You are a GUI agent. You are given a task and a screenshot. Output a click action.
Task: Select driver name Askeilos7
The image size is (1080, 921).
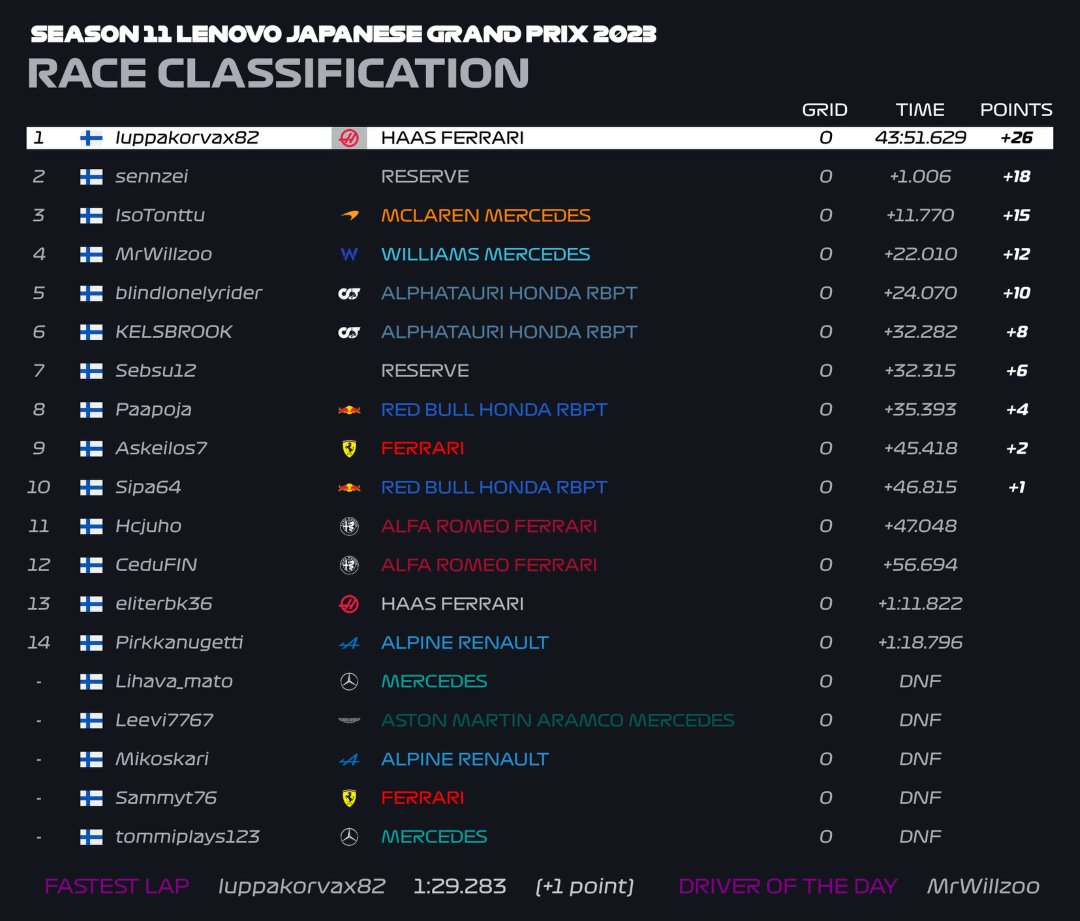[x=161, y=448]
